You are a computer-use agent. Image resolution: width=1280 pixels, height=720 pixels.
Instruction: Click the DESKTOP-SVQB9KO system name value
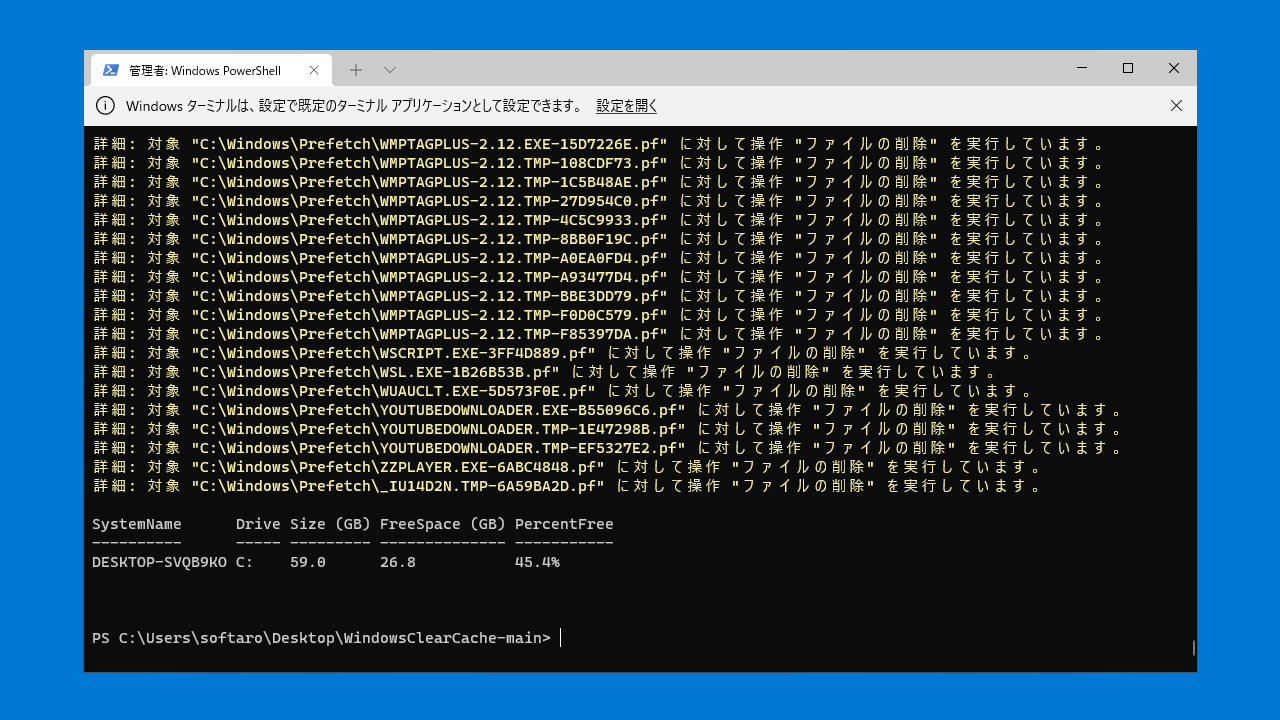159,562
